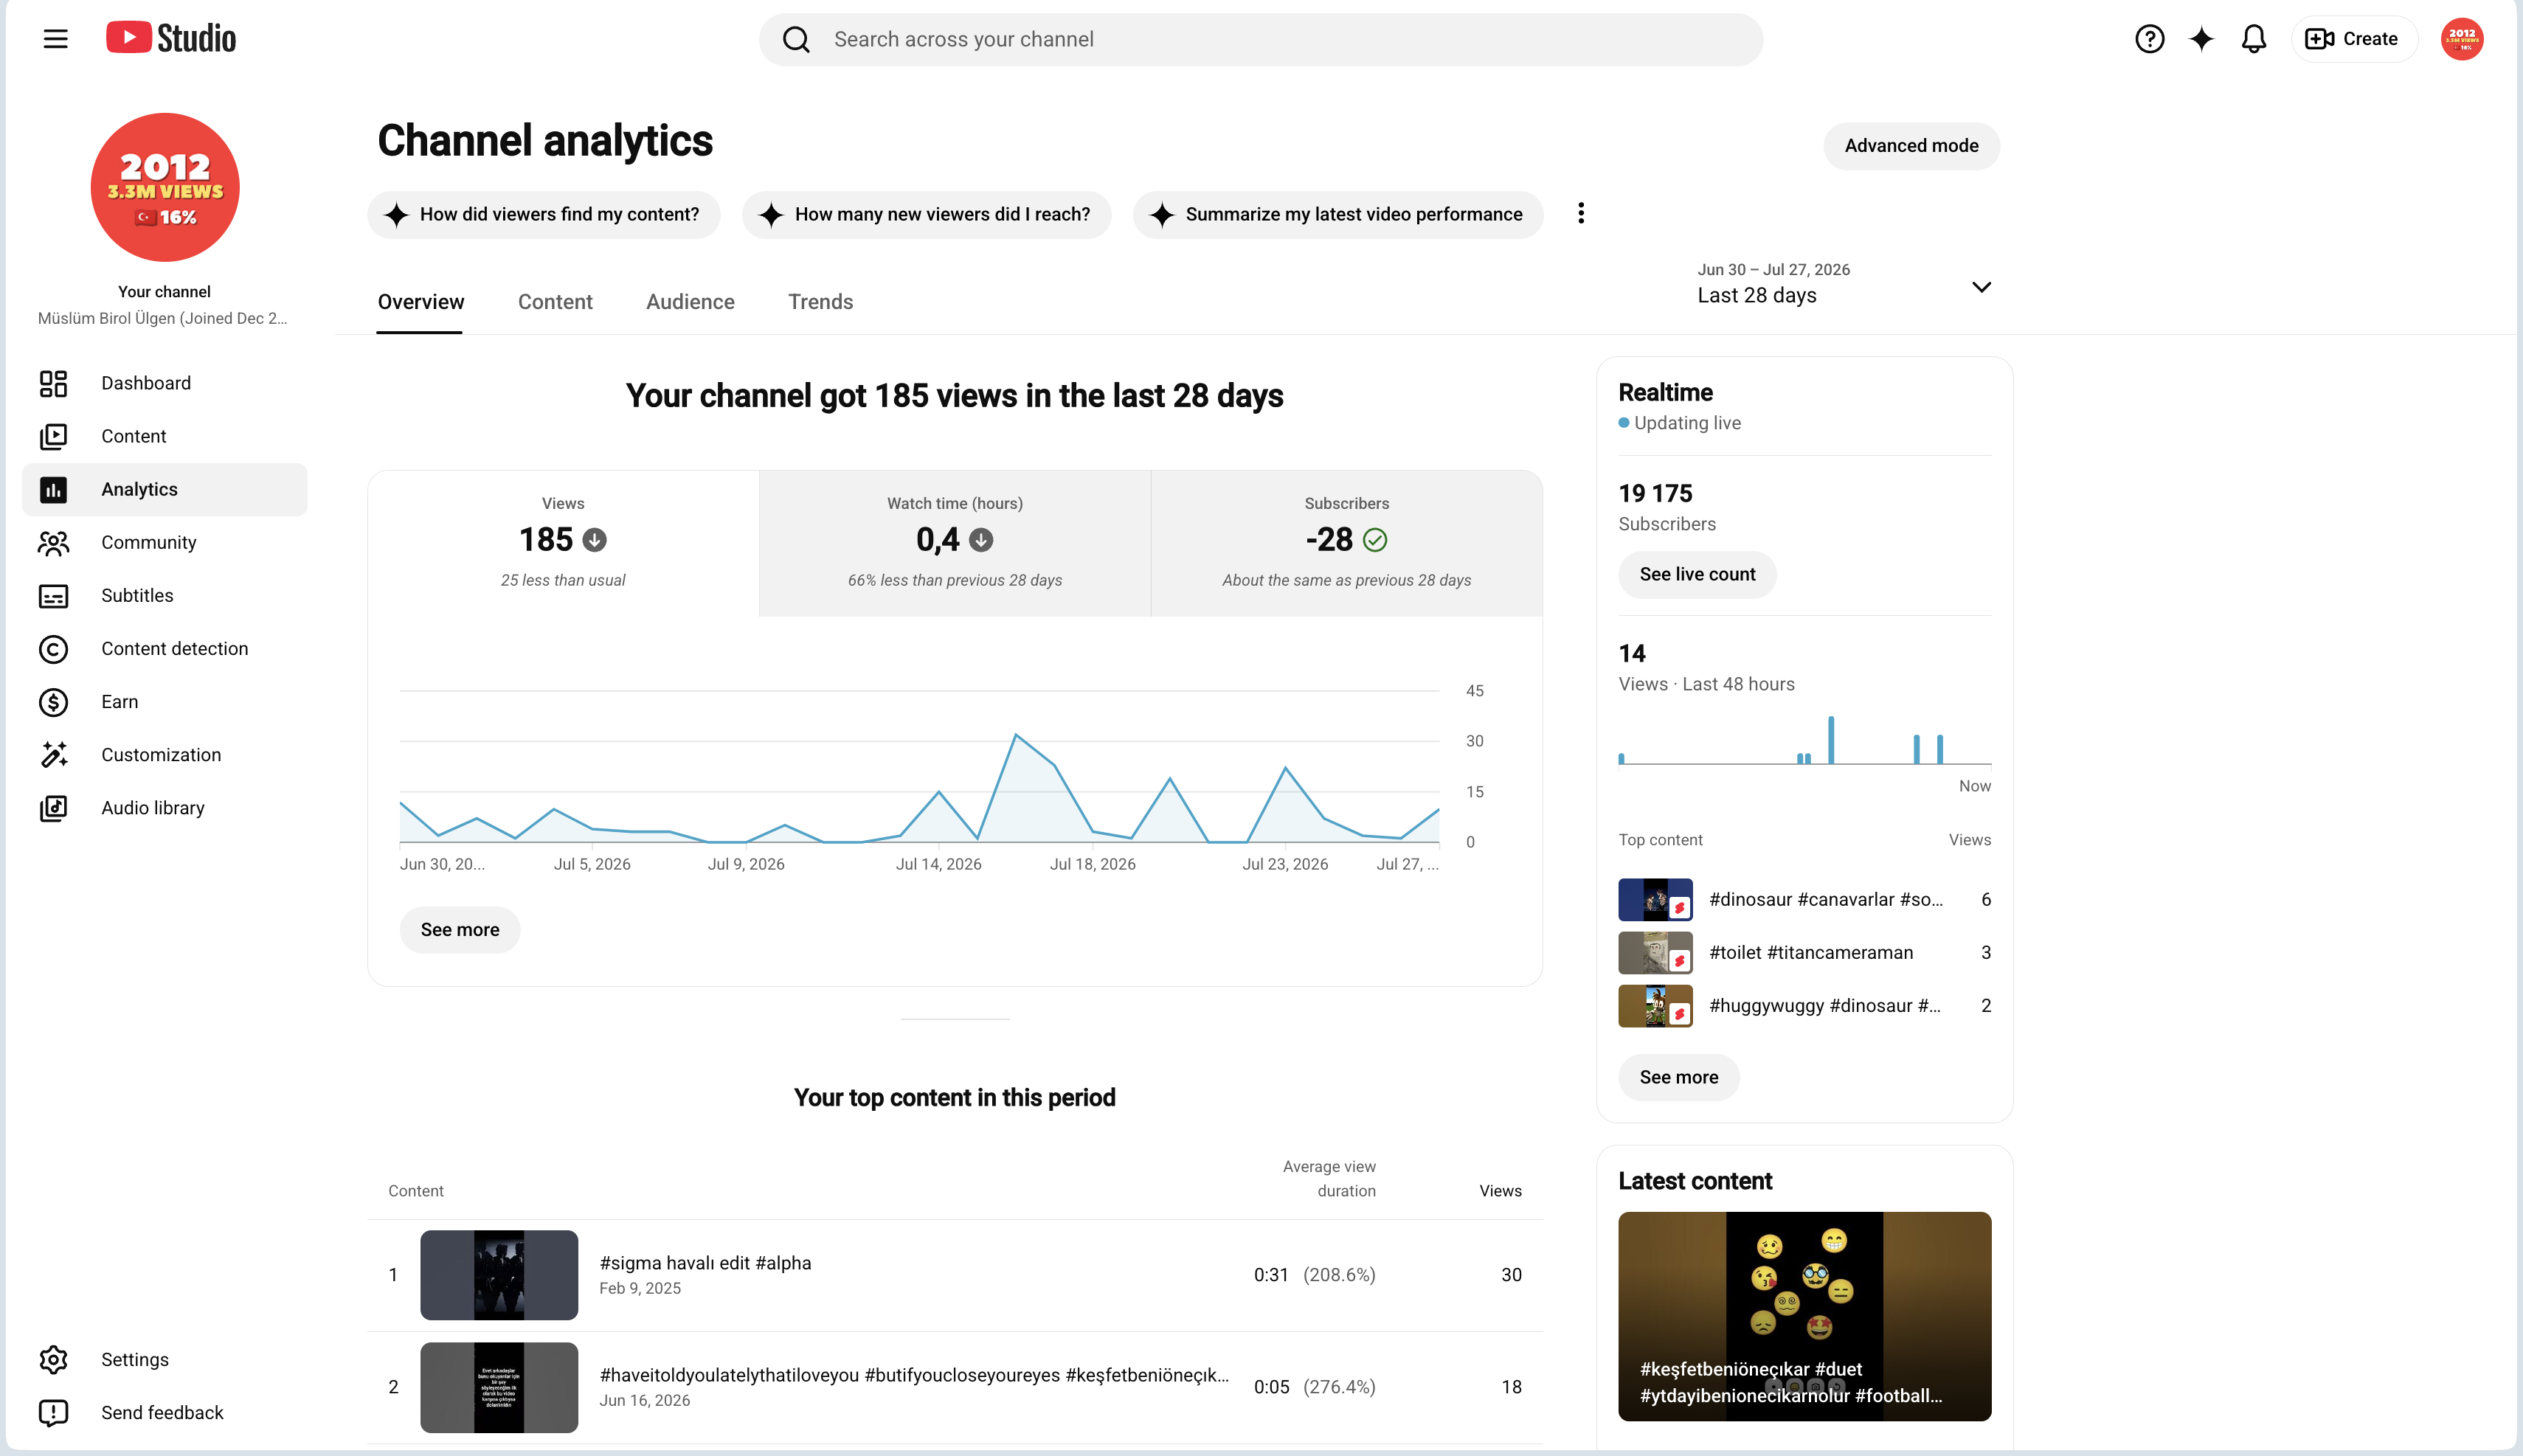Open the Earn dollar icon
Image resolution: width=2523 pixels, height=1456 pixels.
tap(53, 702)
